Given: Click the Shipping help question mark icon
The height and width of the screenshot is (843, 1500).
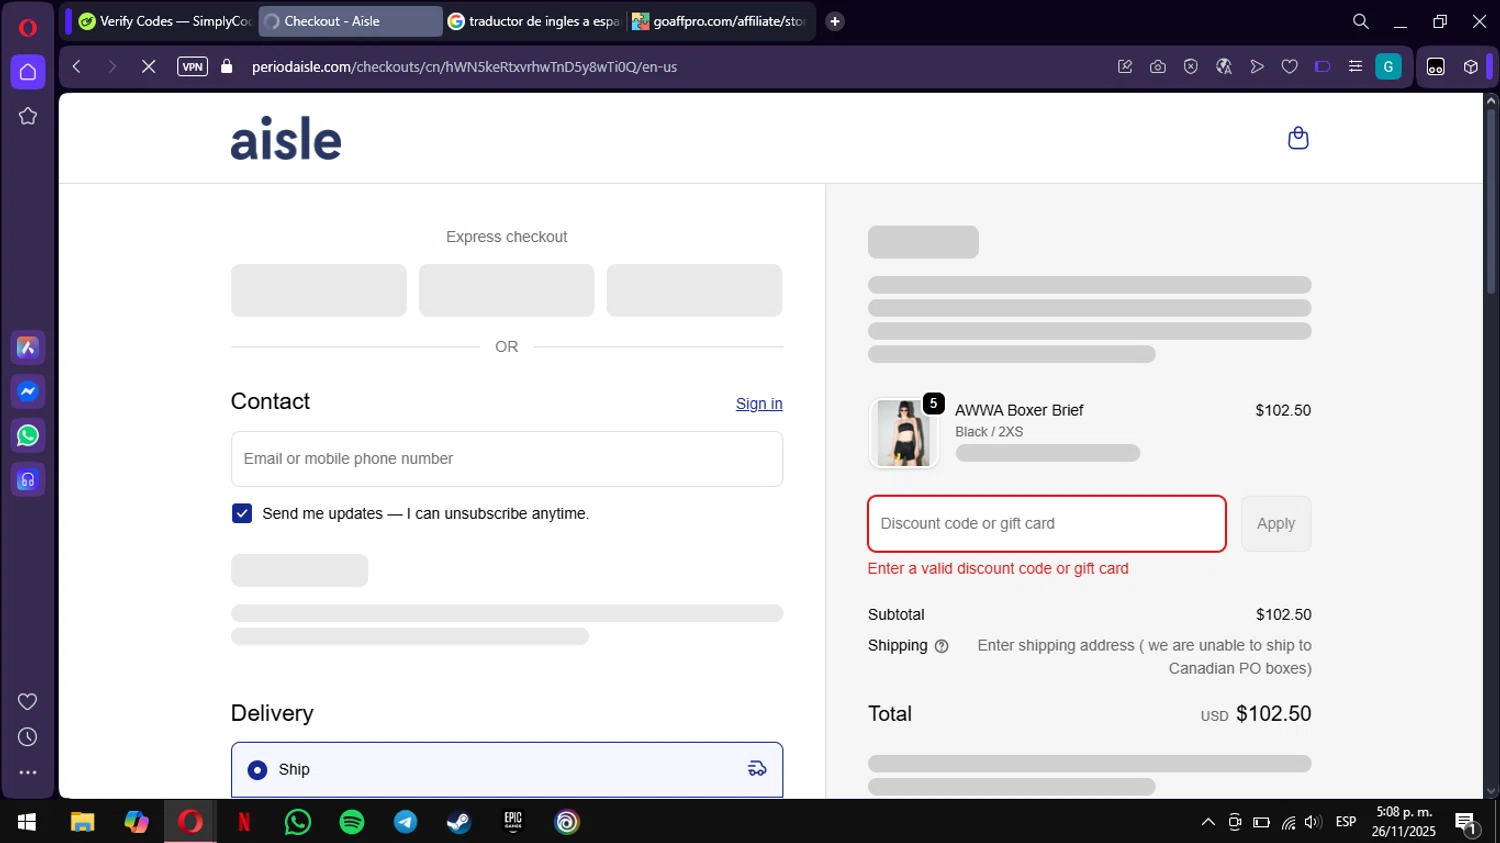Looking at the screenshot, I should coord(941,647).
